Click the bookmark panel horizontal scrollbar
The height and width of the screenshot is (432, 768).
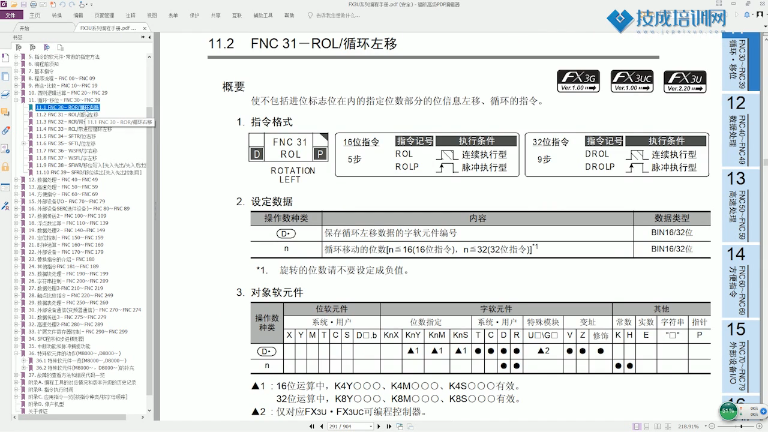[72, 417]
